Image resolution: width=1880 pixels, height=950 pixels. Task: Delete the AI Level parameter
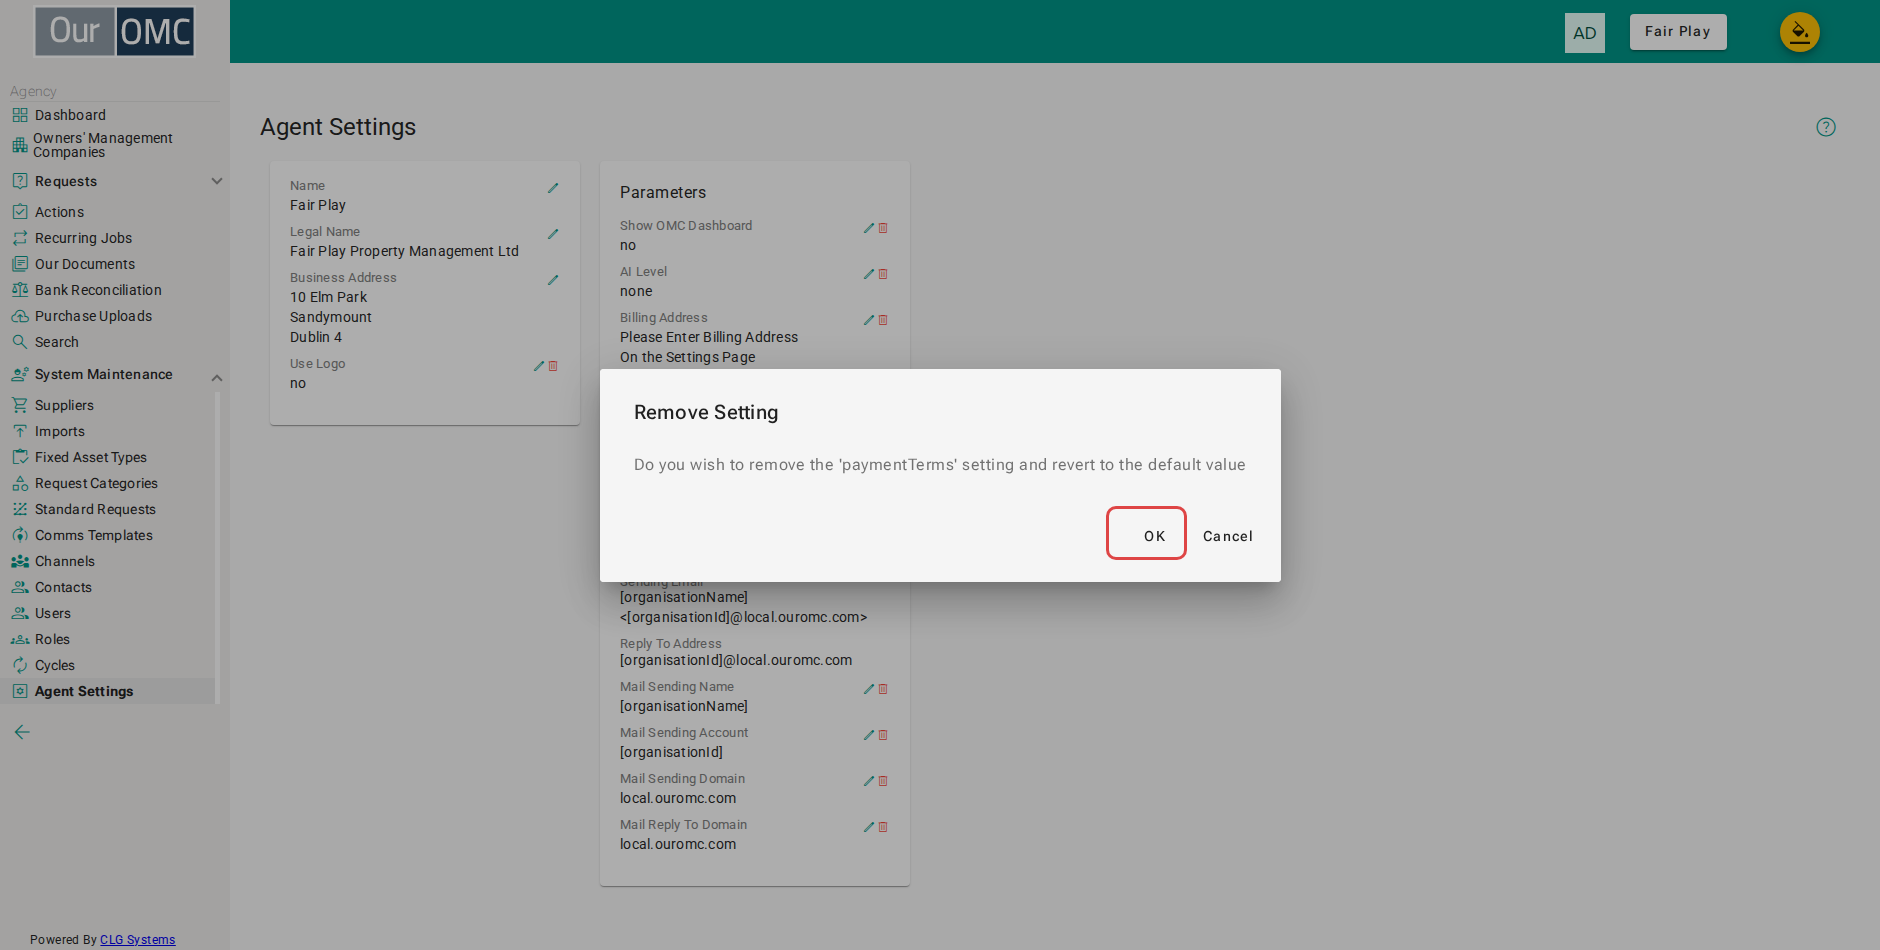pyautogui.click(x=883, y=274)
